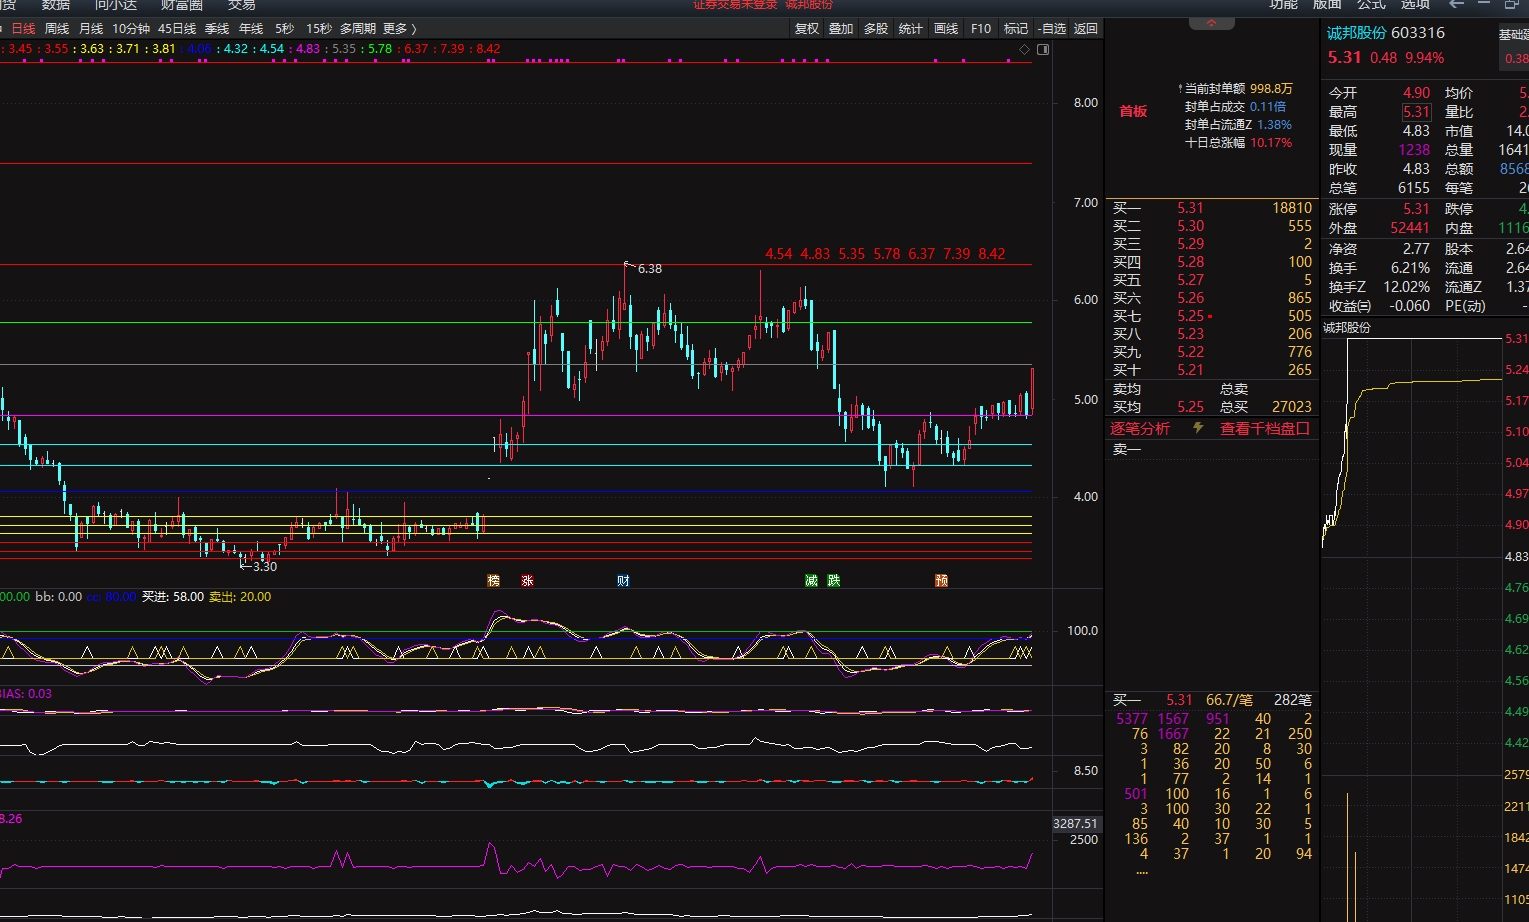Screen dimensions: 1529x922
Task: Click the lightning bolt icon beside 逐笔分析
Action: (1197, 428)
